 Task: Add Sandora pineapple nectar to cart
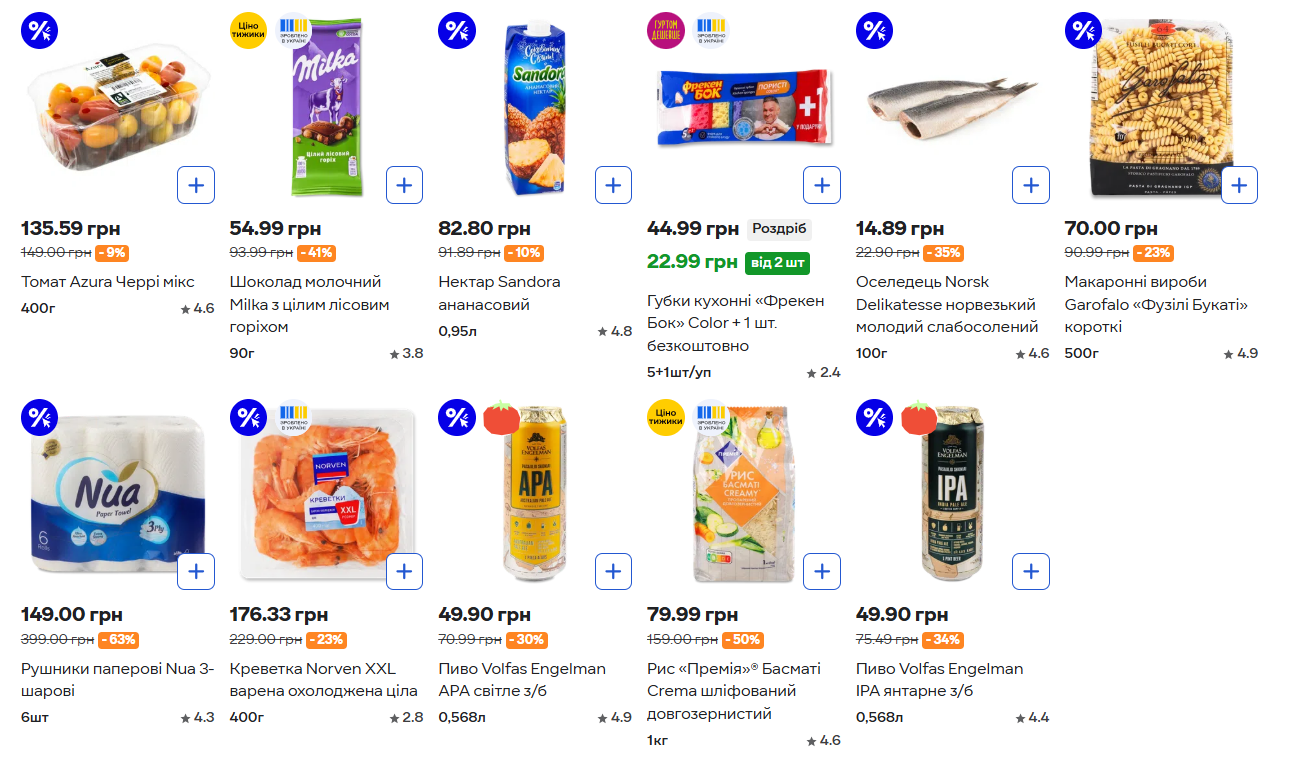[x=613, y=185]
